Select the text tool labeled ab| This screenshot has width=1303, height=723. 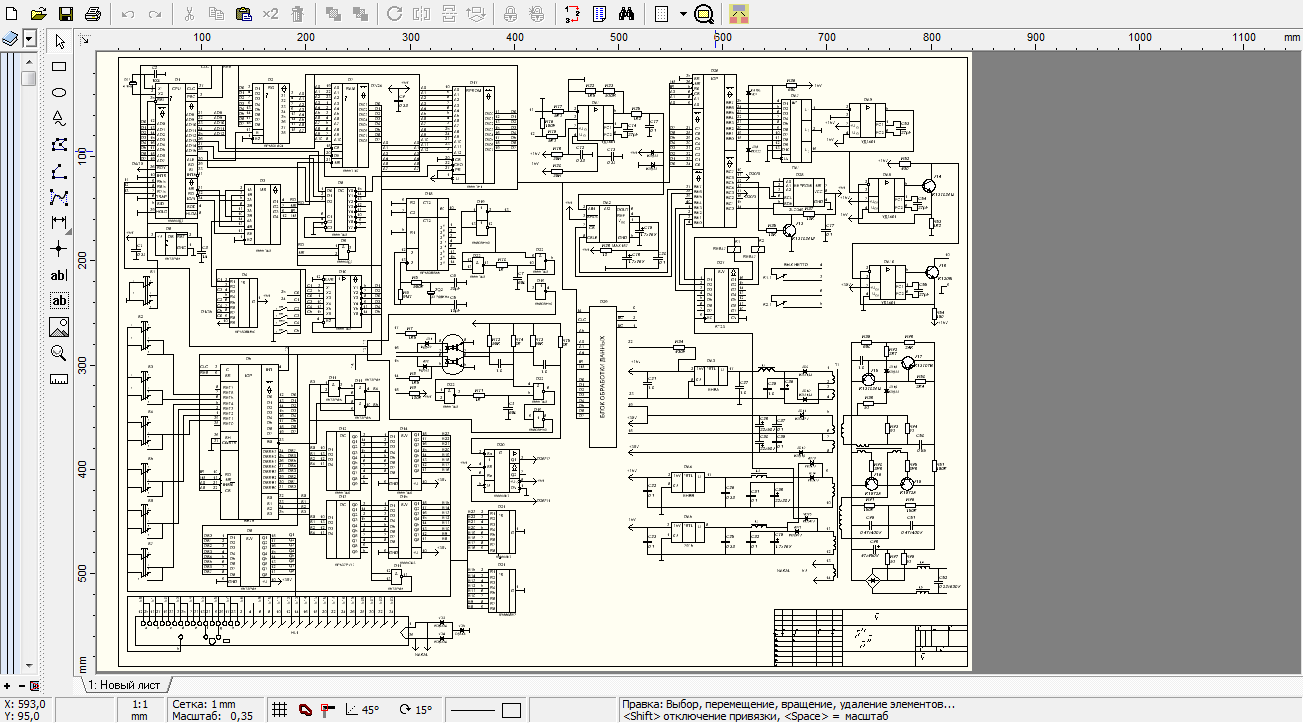point(59,274)
